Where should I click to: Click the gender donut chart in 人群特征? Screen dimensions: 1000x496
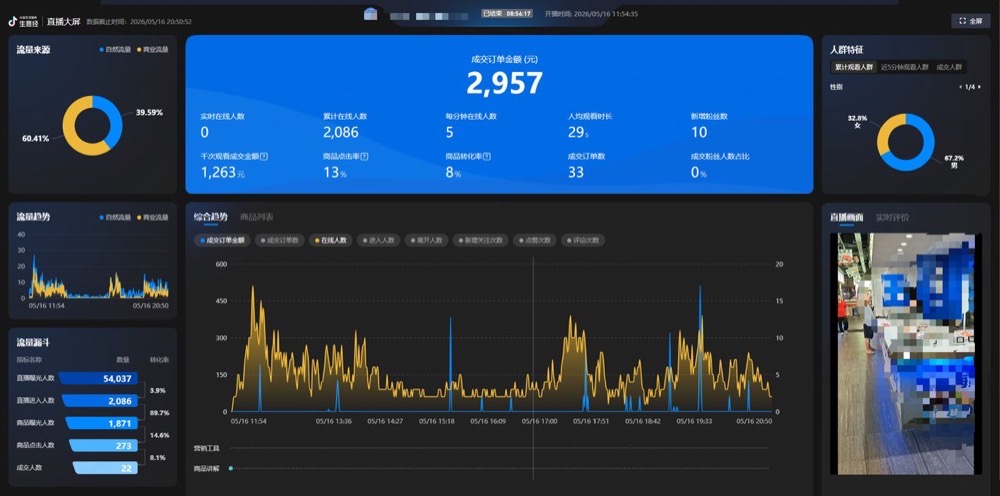pos(906,142)
